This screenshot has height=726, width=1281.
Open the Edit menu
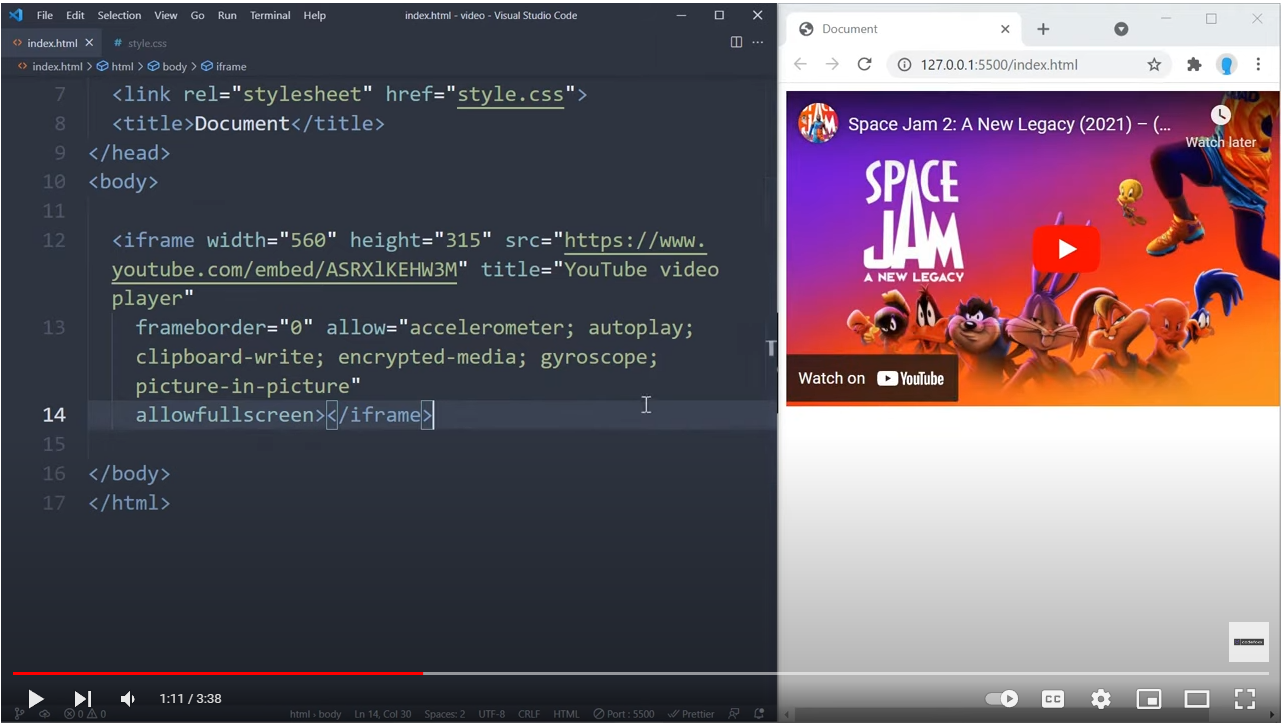click(x=76, y=15)
